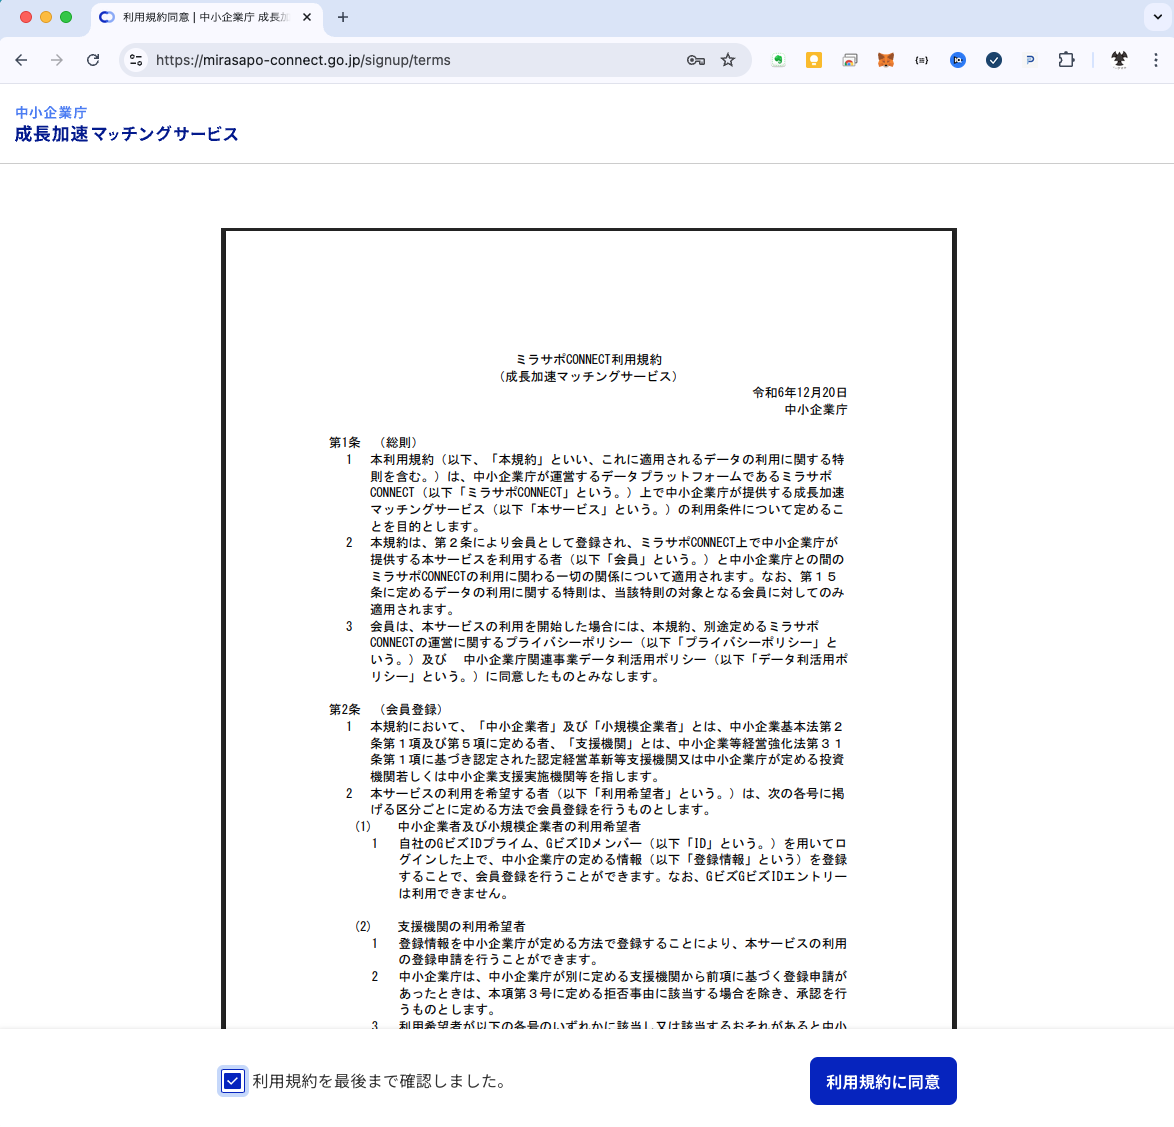The image size is (1174, 1127).
Task: Click the blue checkmark extension icon
Action: 993,60
